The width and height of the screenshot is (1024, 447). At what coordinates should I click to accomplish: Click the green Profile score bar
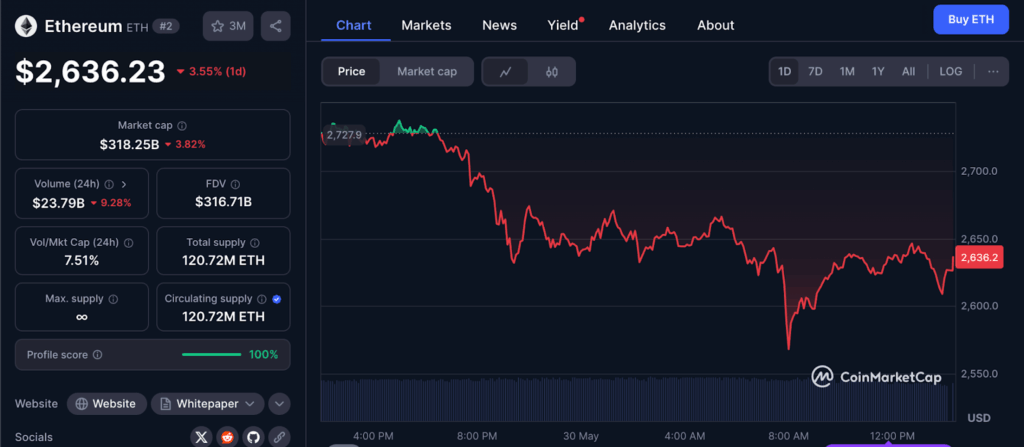pyautogui.click(x=211, y=354)
